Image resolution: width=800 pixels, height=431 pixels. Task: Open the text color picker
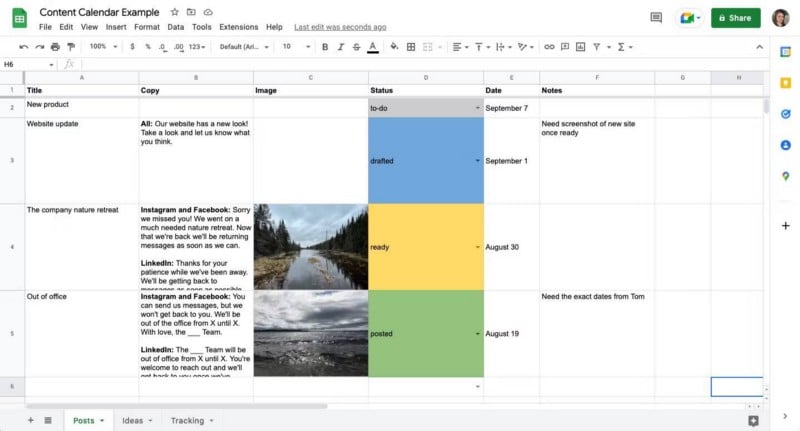click(373, 47)
